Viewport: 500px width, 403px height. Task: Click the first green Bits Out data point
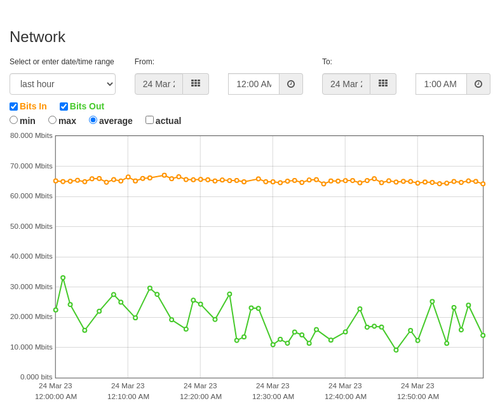(x=56, y=310)
